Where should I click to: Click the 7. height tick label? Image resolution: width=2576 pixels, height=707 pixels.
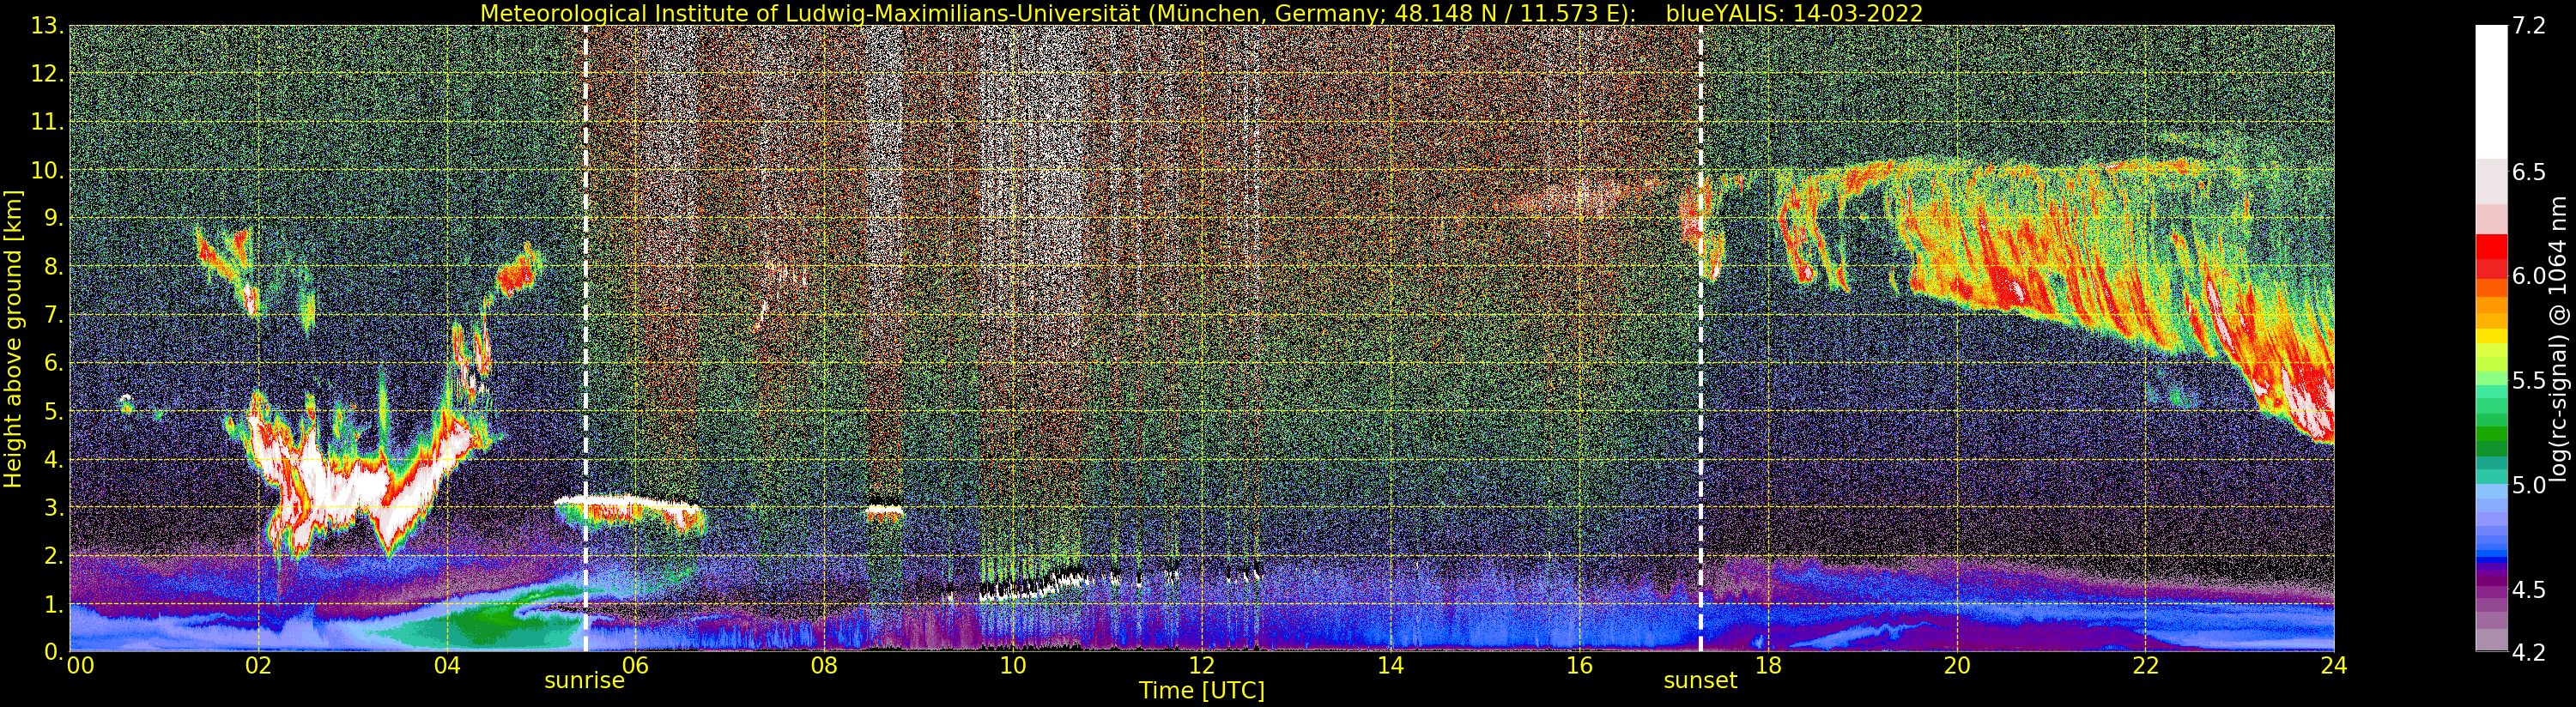tap(55, 315)
